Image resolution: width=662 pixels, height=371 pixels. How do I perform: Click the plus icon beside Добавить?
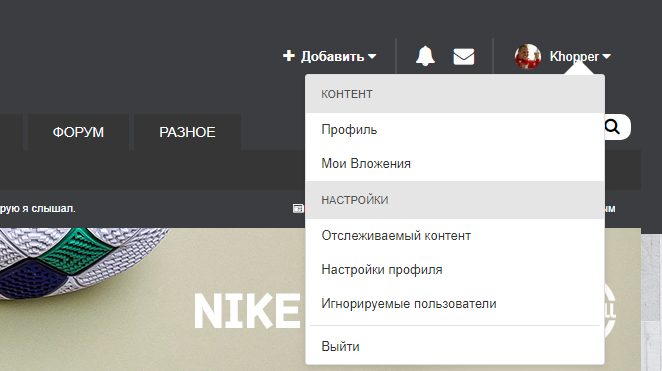coord(288,56)
